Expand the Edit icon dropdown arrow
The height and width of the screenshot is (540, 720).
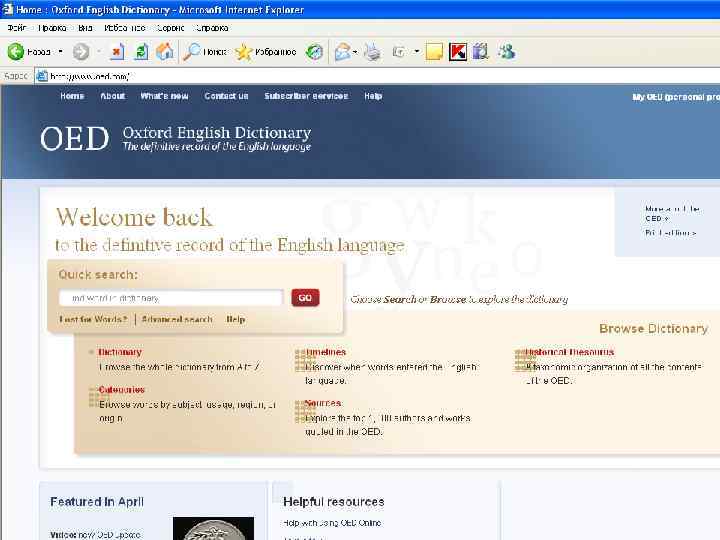tap(416, 51)
